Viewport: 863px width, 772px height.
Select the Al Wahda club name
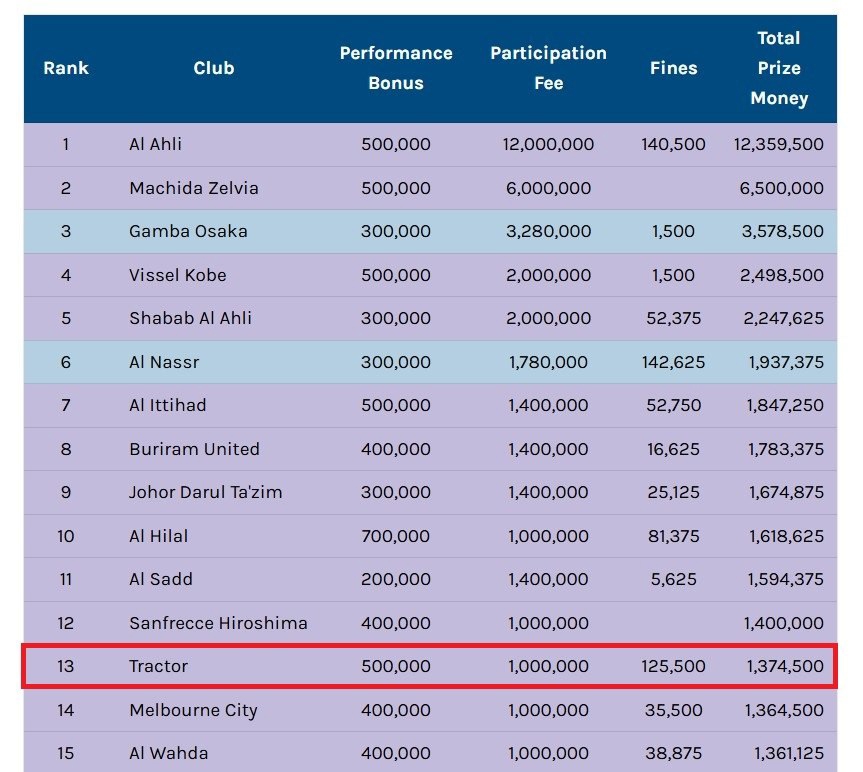click(168, 753)
